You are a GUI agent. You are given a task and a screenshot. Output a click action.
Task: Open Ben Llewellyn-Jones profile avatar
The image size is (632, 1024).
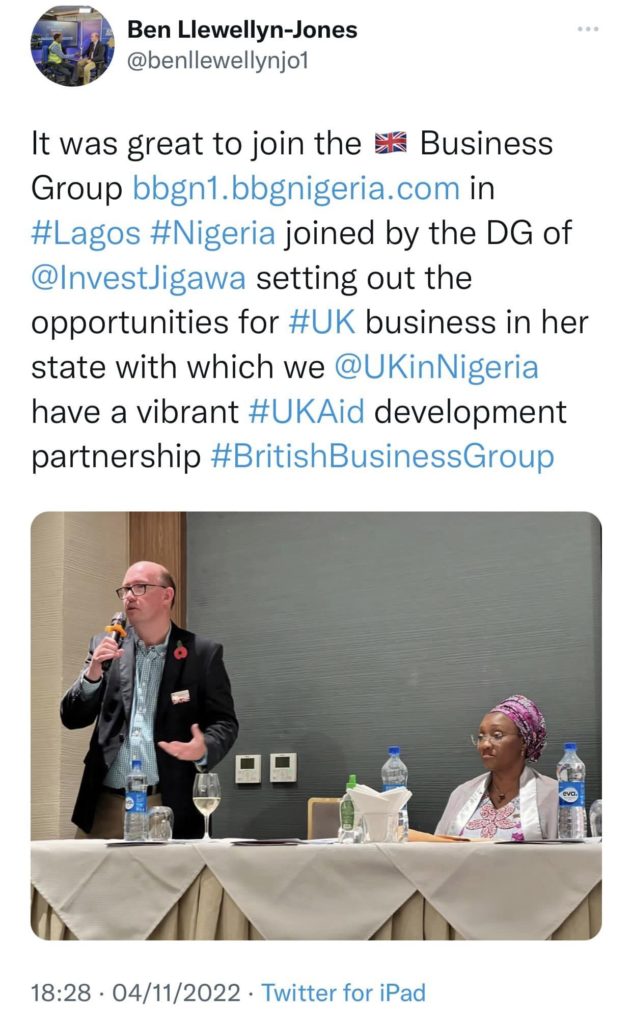point(72,46)
